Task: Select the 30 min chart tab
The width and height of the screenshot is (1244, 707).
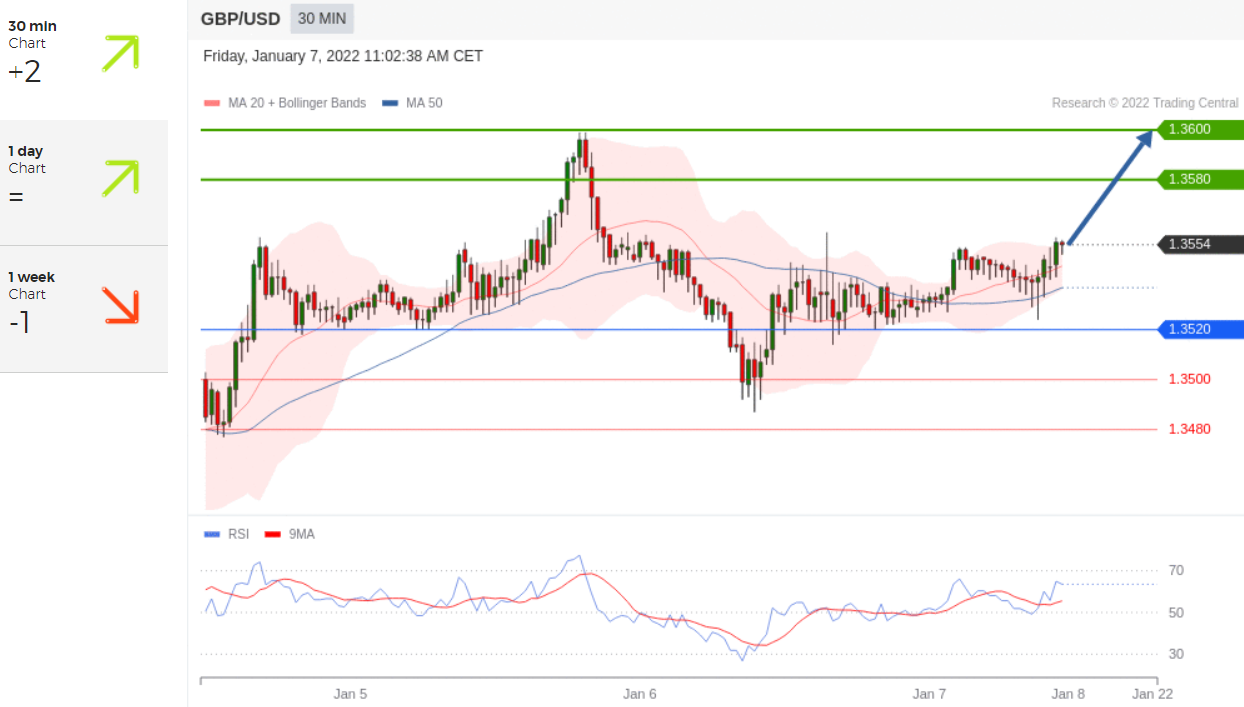Action: pyautogui.click(x=84, y=60)
